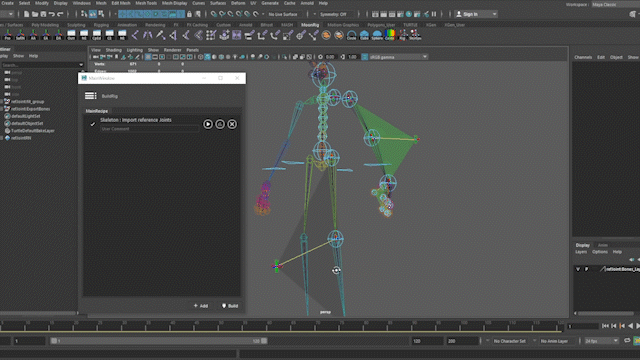This screenshot has height=360, width=640.
Task: Open the No Character Set dropdown
Action: pyautogui.click(x=509, y=341)
